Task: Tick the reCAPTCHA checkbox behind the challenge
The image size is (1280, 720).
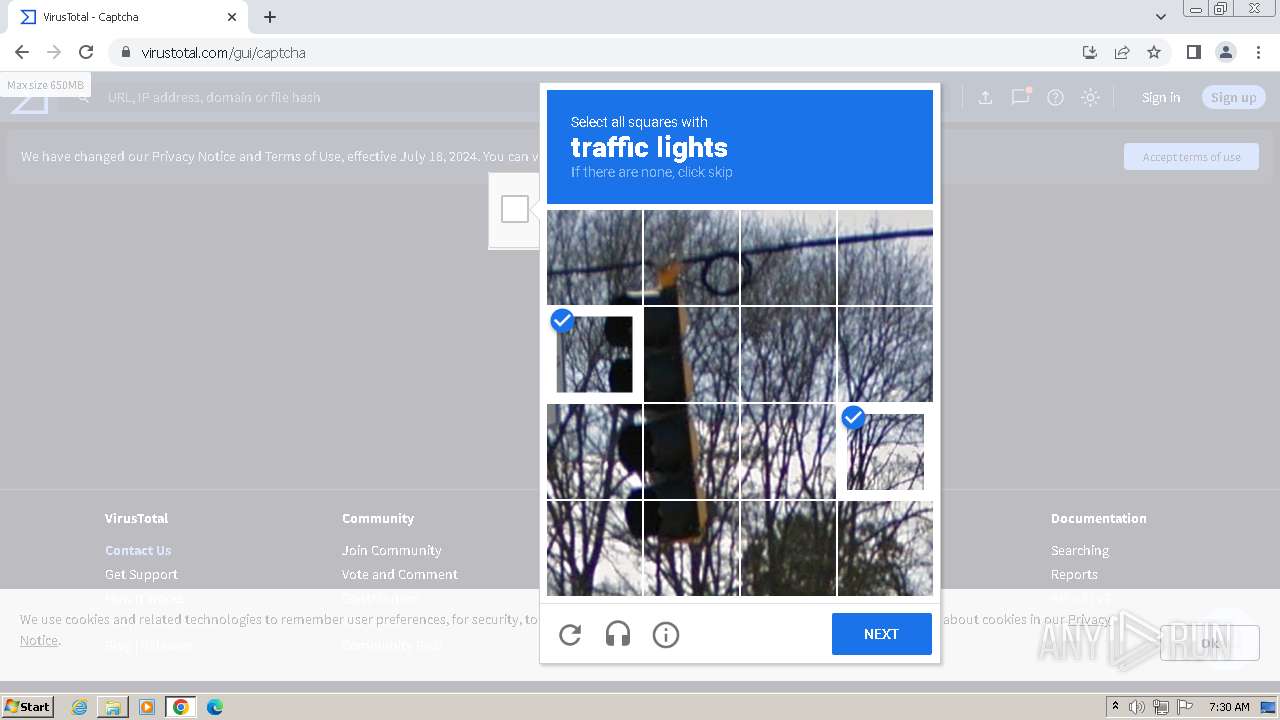Action: pos(515,209)
